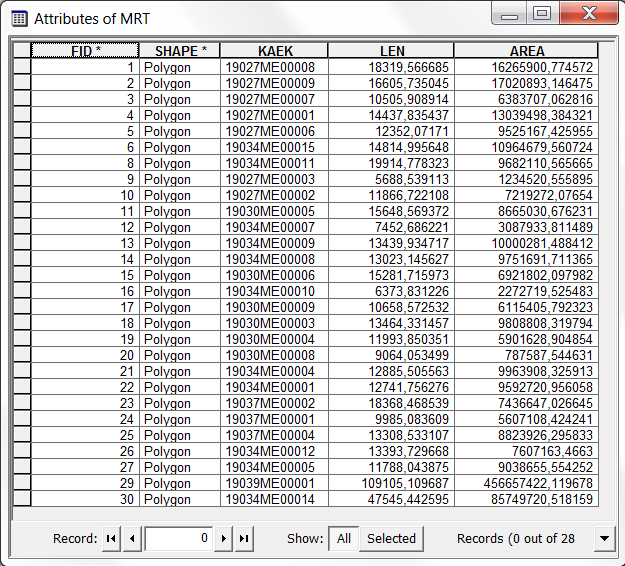This screenshot has height=566, width=625.
Task: Click KAEK cell 19027ME00009
Action: point(274,83)
